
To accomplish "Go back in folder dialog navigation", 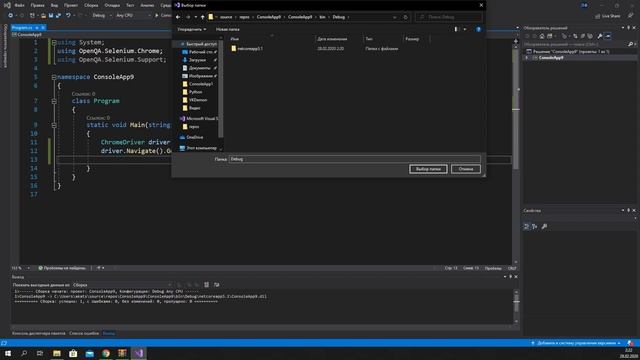I will coord(178,17).
